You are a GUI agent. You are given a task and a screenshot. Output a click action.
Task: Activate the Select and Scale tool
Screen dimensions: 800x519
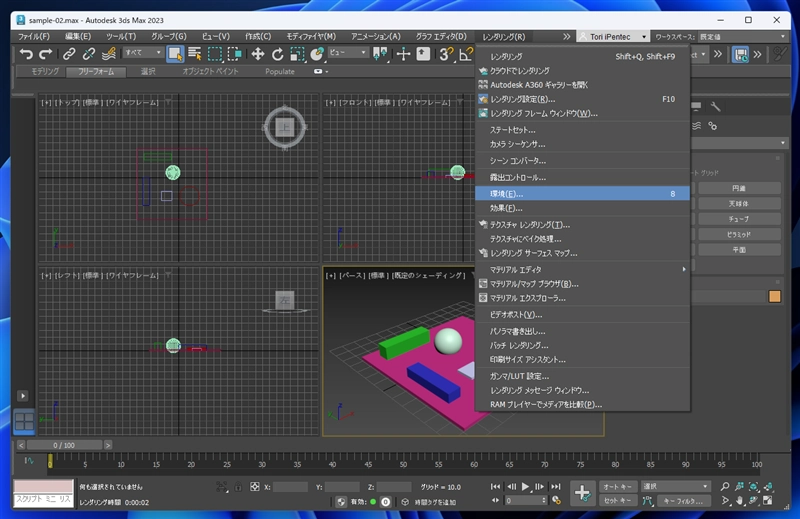[297, 54]
